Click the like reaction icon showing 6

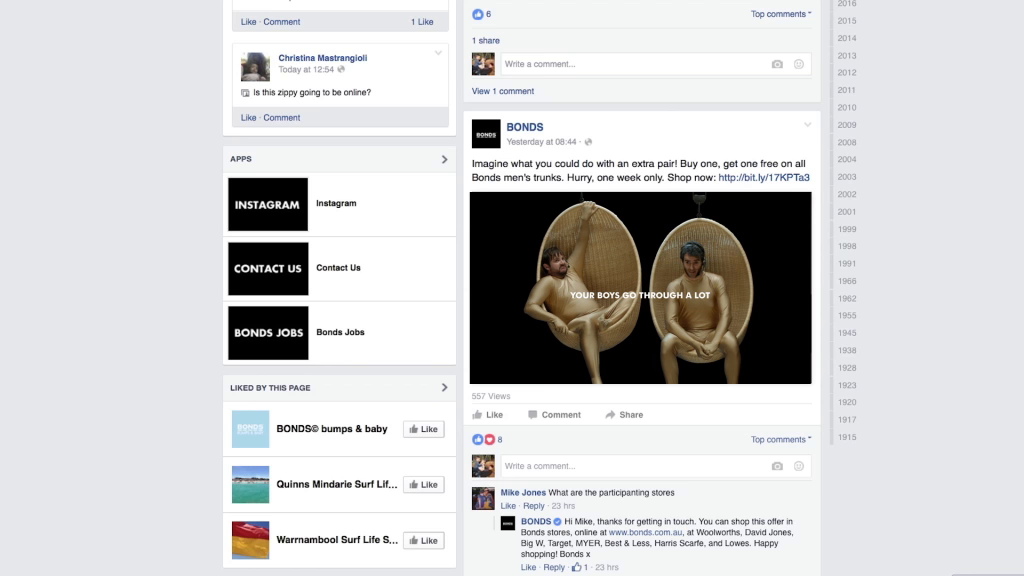point(477,14)
